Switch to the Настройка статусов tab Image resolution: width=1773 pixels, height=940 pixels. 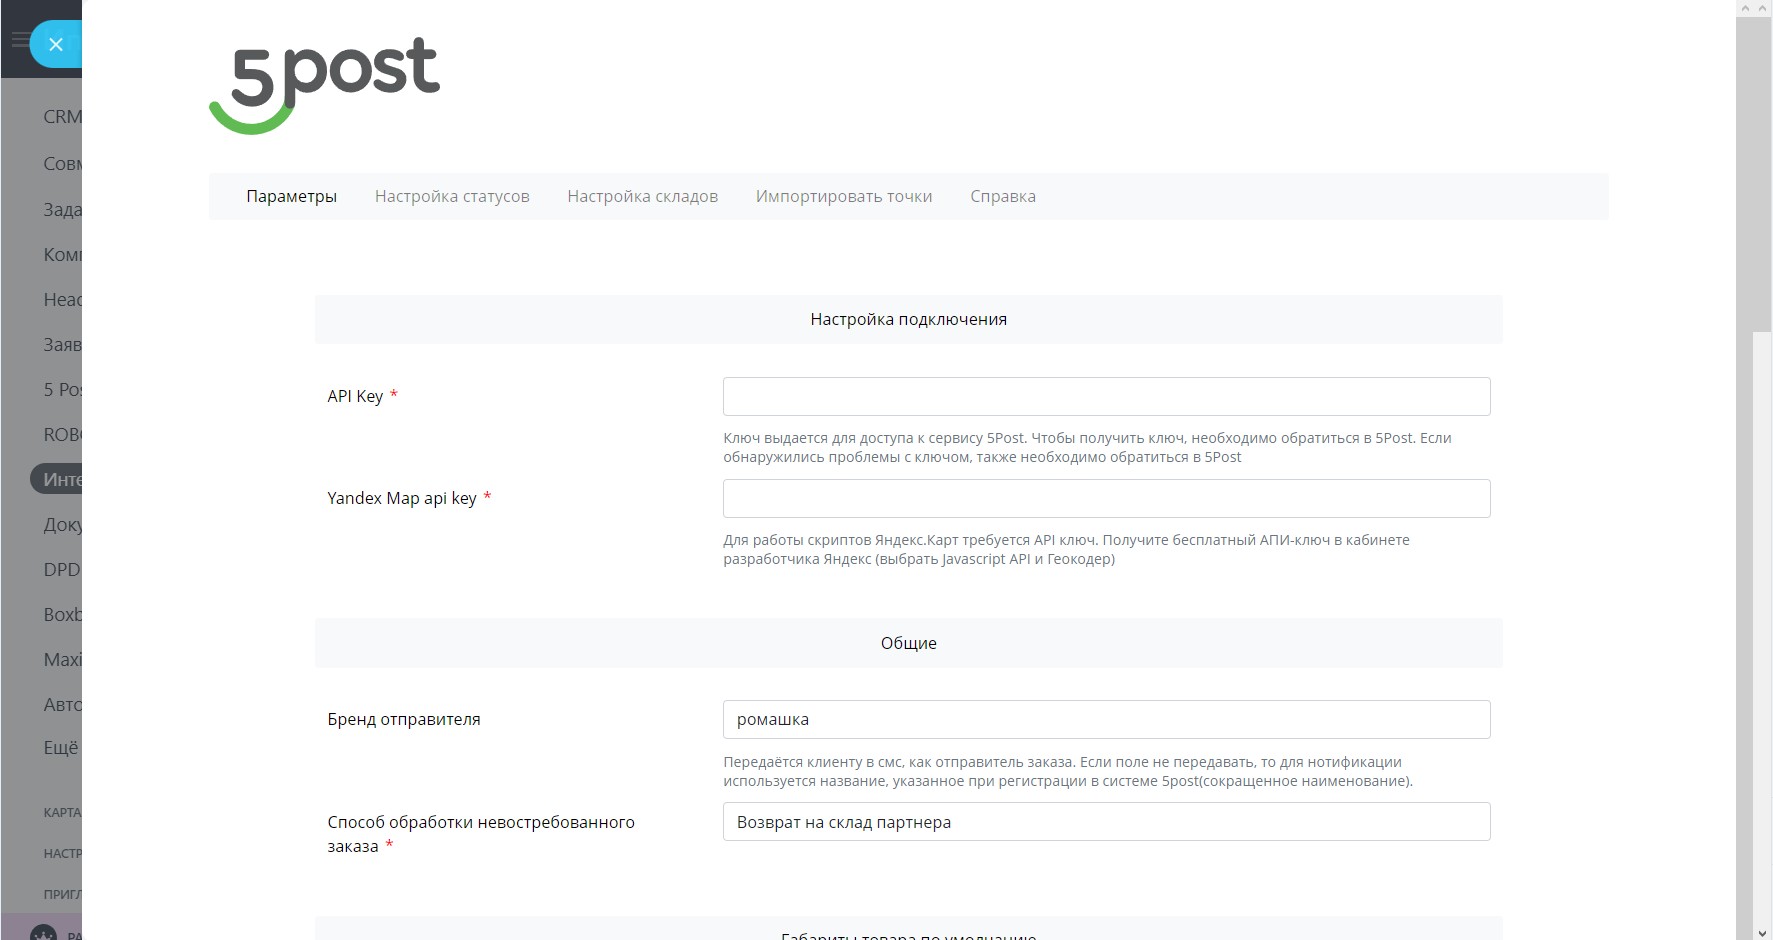pyautogui.click(x=452, y=196)
